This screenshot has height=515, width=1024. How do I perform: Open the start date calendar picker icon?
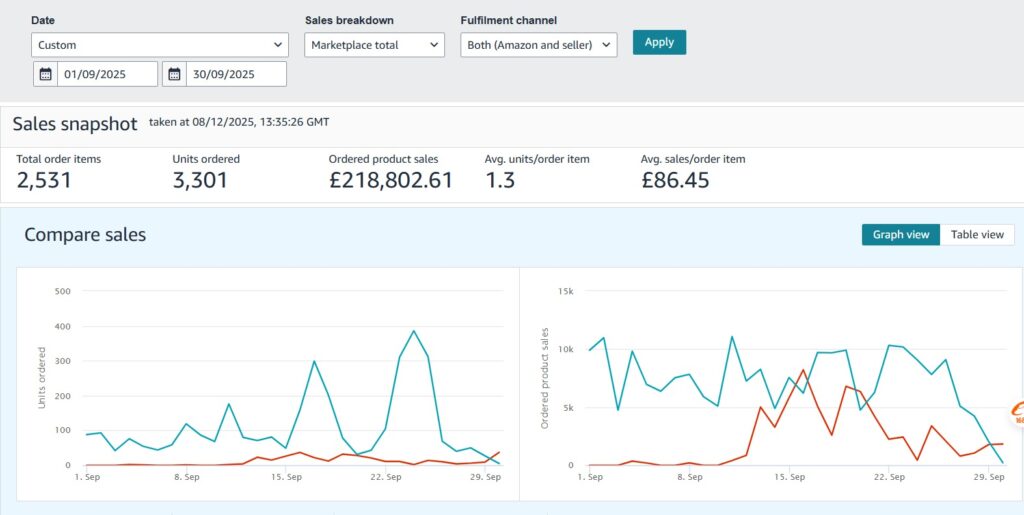pyautogui.click(x=45, y=74)
